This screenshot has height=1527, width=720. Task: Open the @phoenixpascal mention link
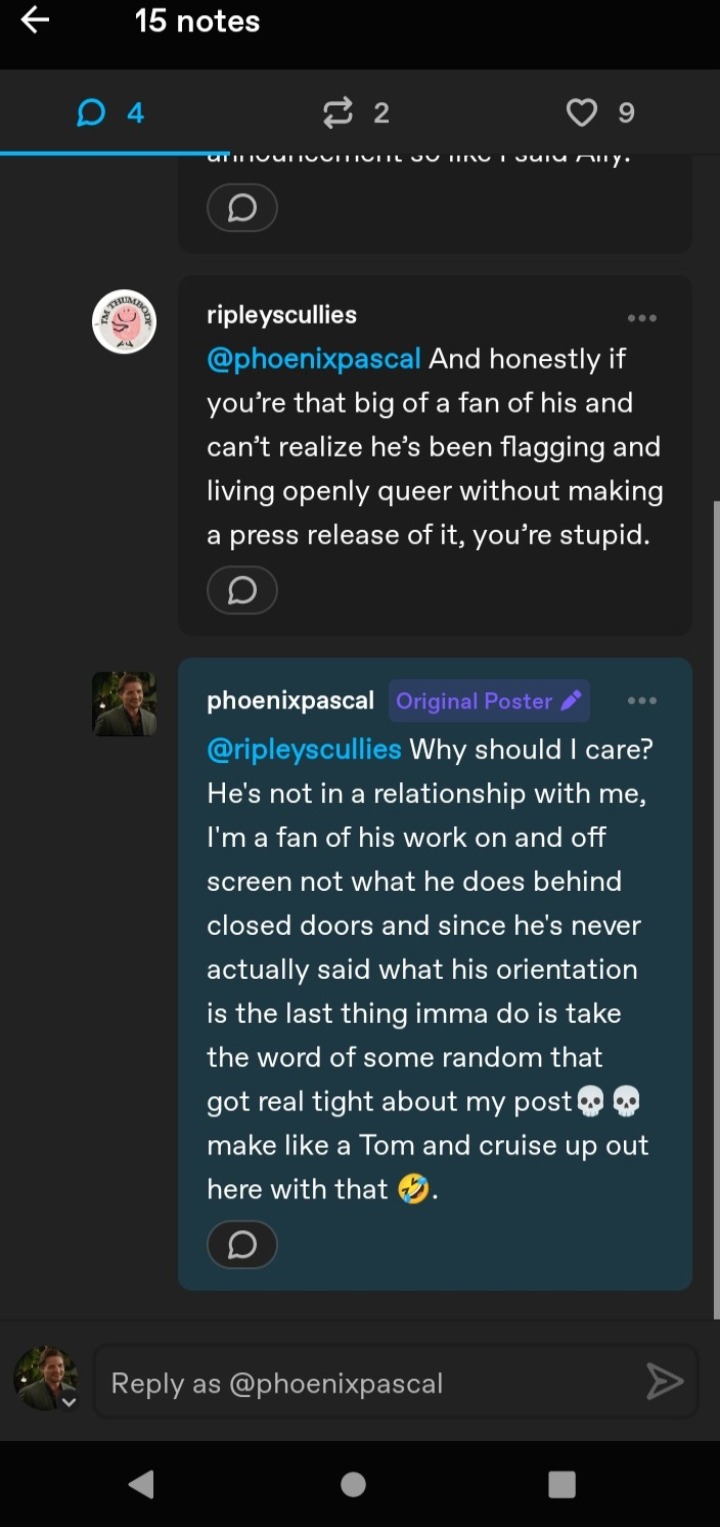click(313, 359)
